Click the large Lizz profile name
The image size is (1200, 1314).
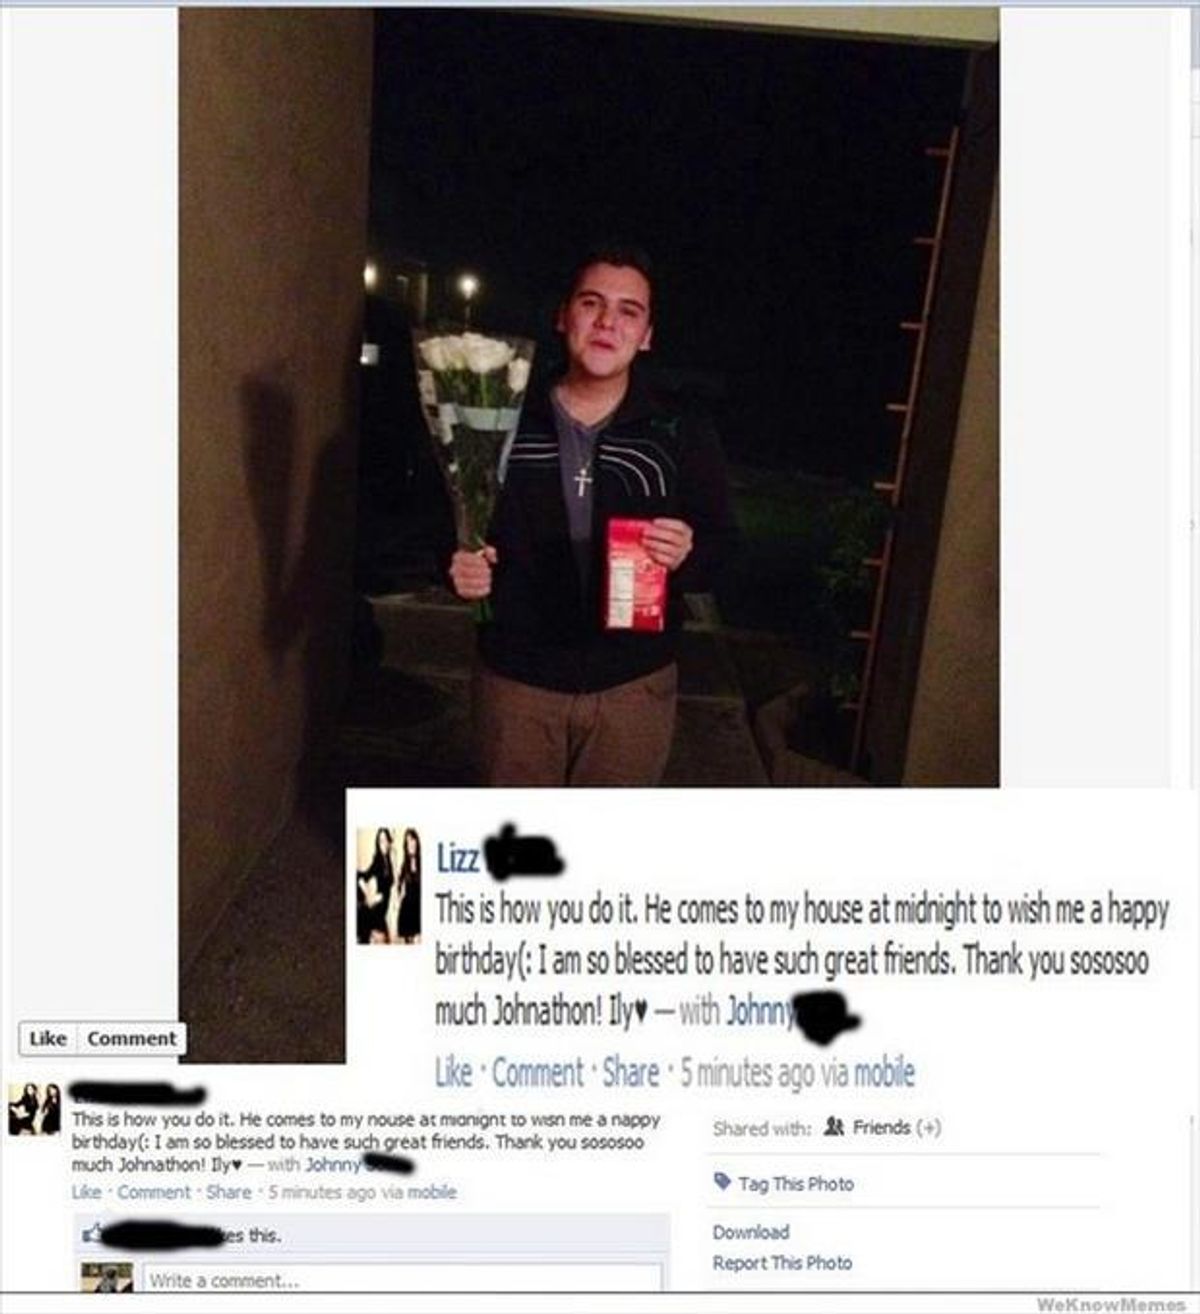[x=458, y=857]
